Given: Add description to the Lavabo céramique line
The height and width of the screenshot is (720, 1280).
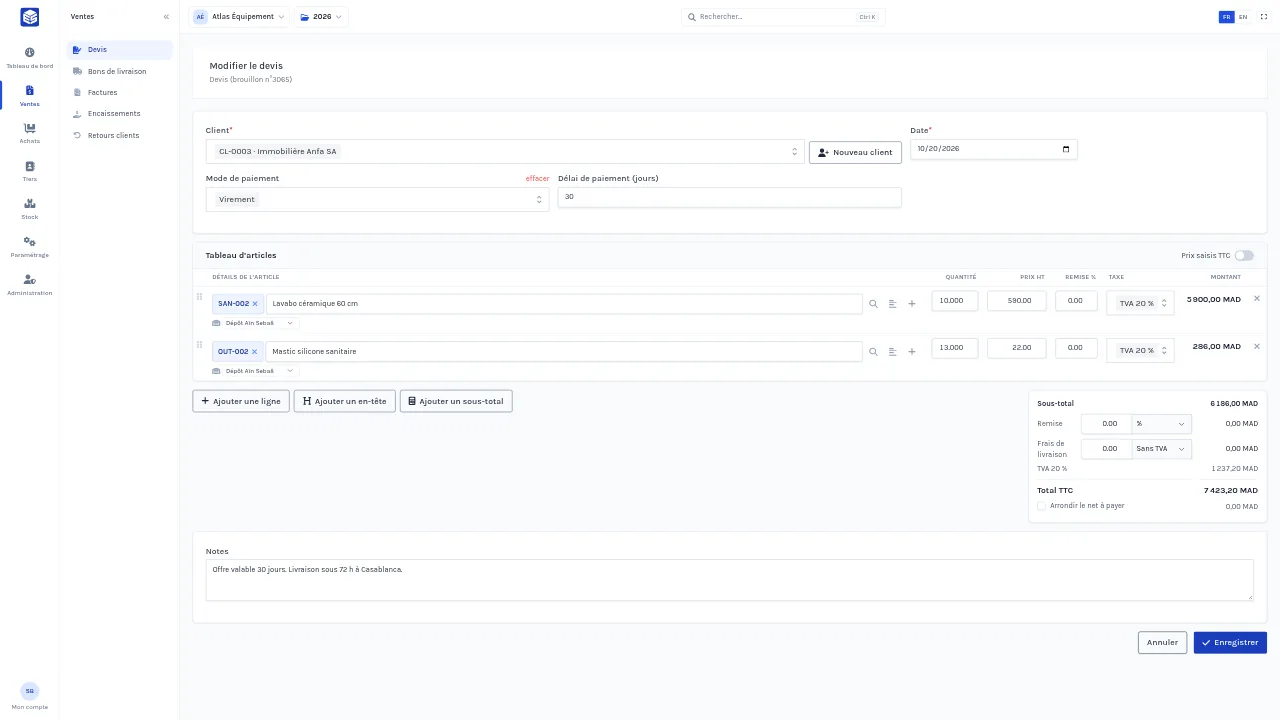Looking at the screenshot, I should click(x=892, y=304).
